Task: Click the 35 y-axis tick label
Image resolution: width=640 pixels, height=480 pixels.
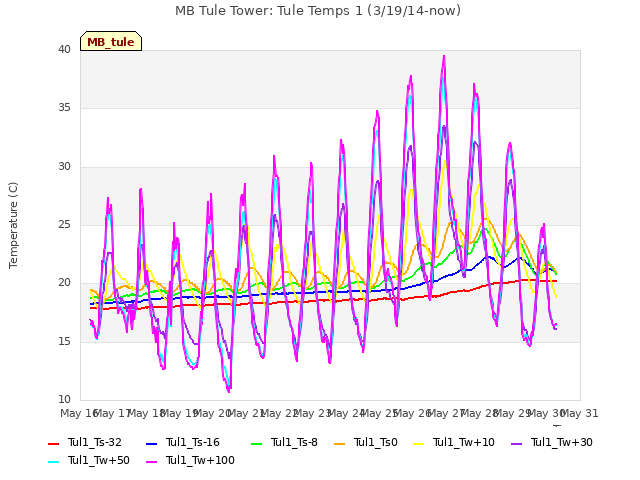Action: click(64, 108)
